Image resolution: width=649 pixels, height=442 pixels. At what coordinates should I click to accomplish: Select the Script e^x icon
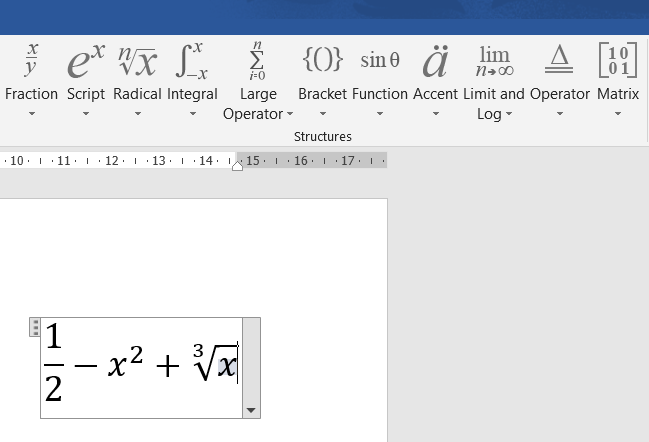click(85, 61)
